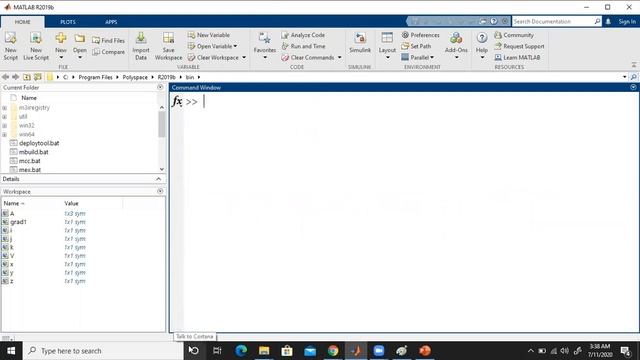Image resolution: width=640 pixels, height=360 pixels.
Task: Click Set Path
Action: (x=416, y=46)
